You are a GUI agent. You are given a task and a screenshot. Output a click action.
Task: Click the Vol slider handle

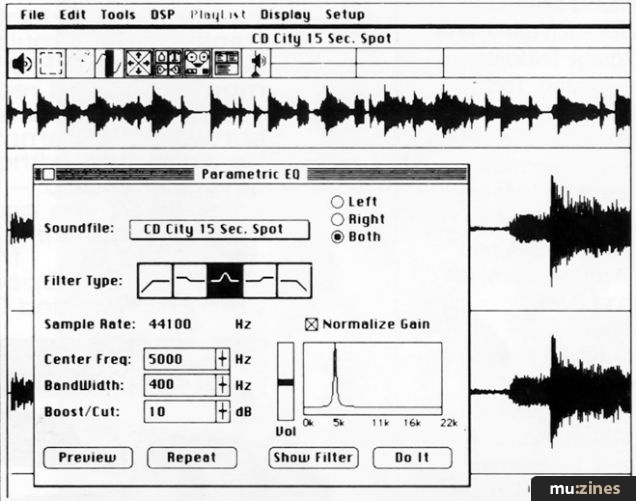pyautogui.click(x=286, y=382)
